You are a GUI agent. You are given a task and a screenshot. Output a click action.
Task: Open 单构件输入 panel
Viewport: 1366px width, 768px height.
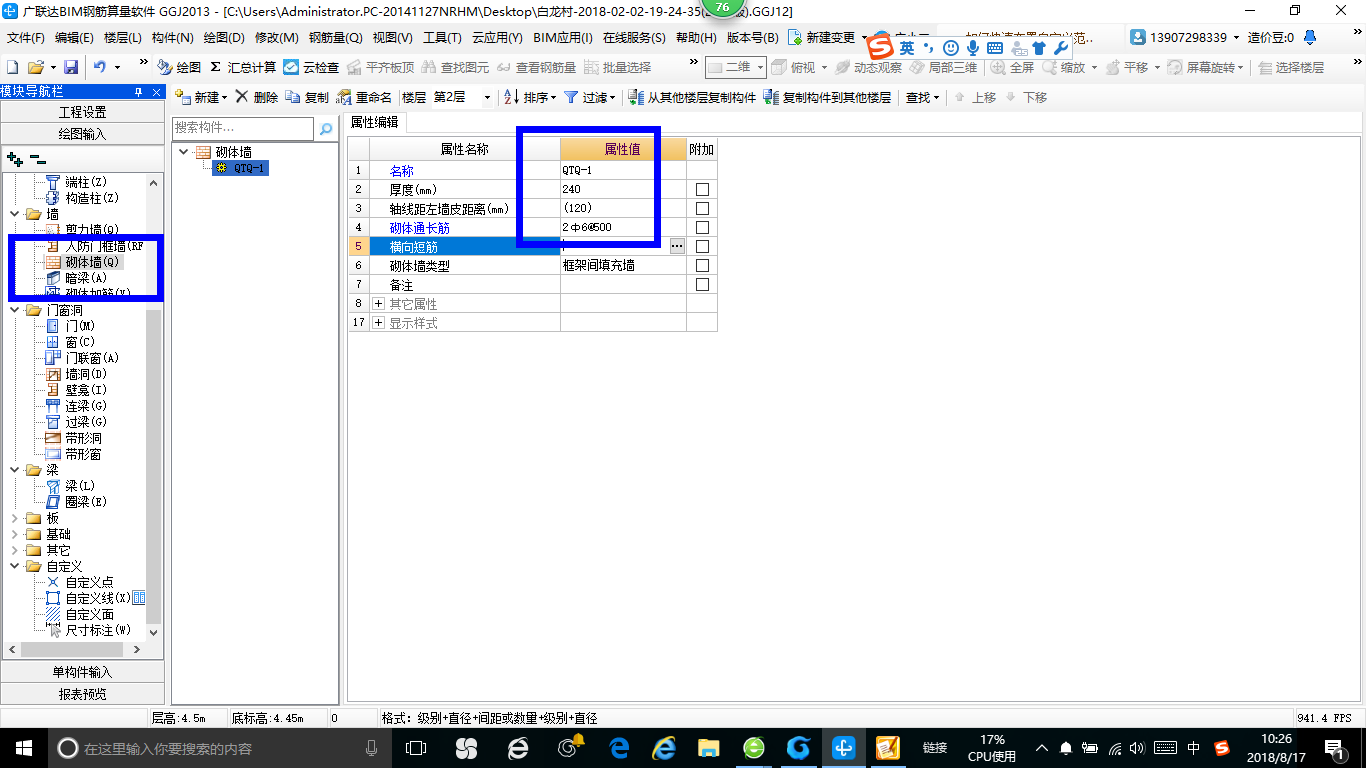tap(82, 672)
